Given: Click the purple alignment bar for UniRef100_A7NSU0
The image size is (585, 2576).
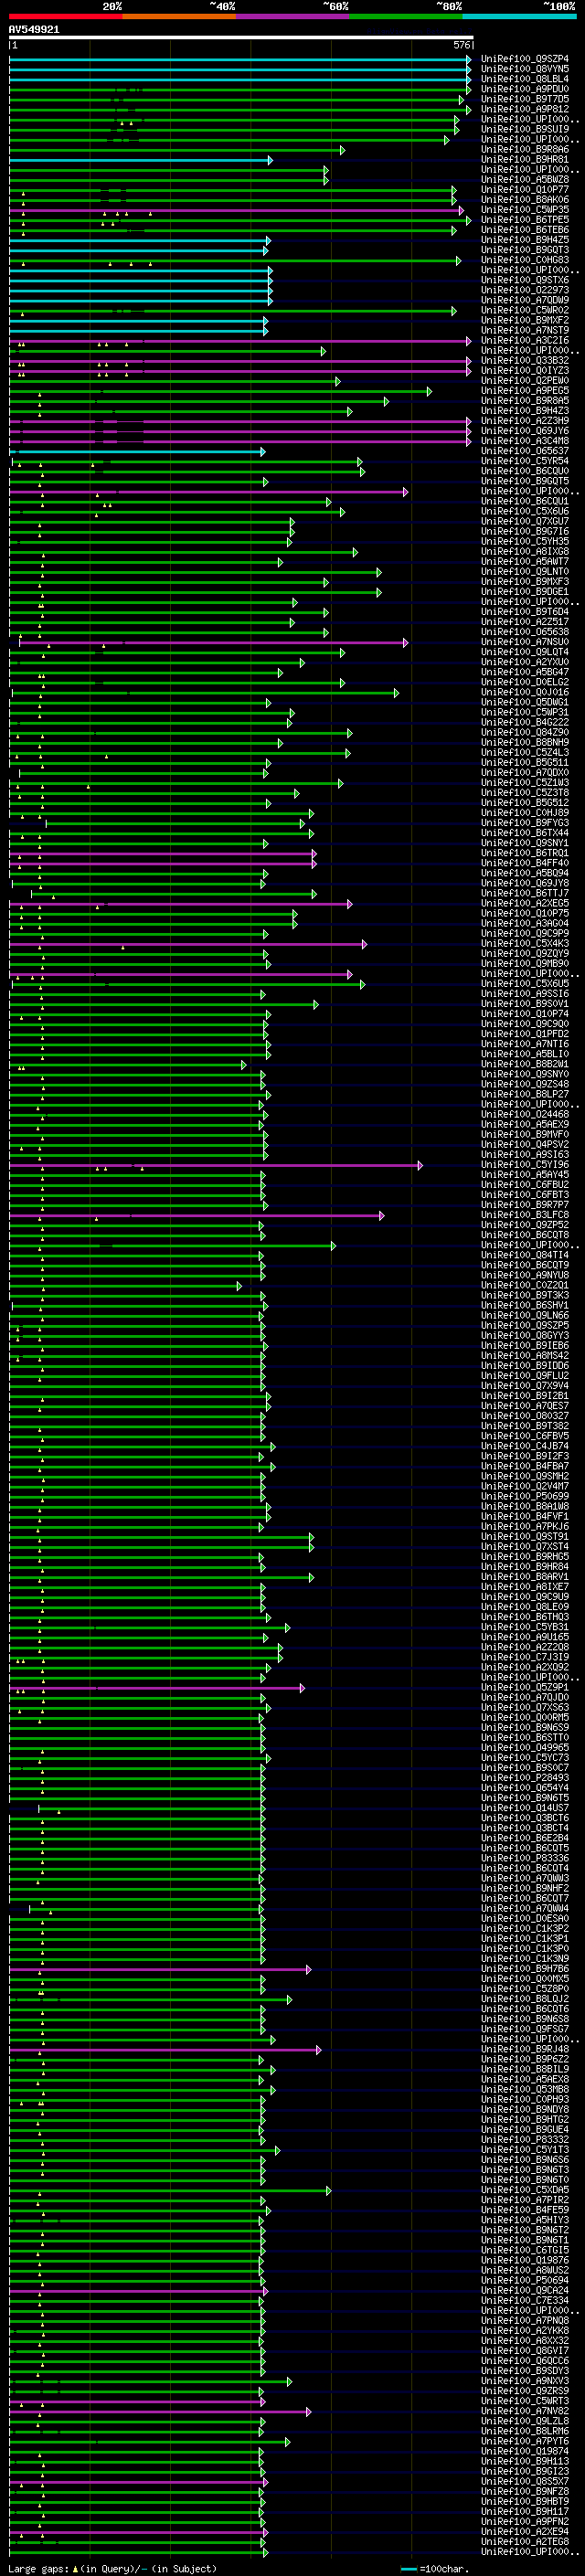Looking at the screenshot, I should (x=213, y=642).
